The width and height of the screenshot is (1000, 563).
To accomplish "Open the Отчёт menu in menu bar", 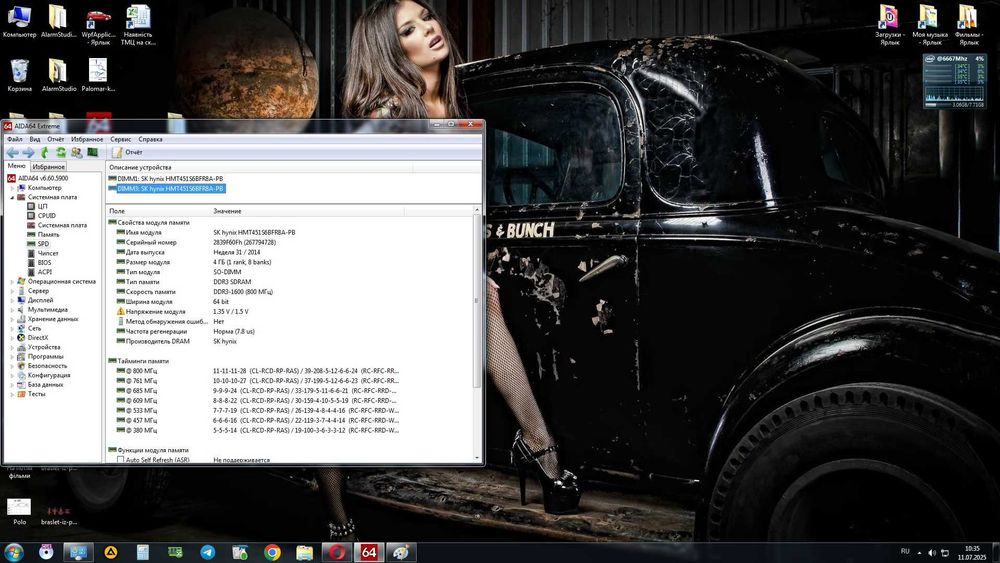I will (55, 139).
